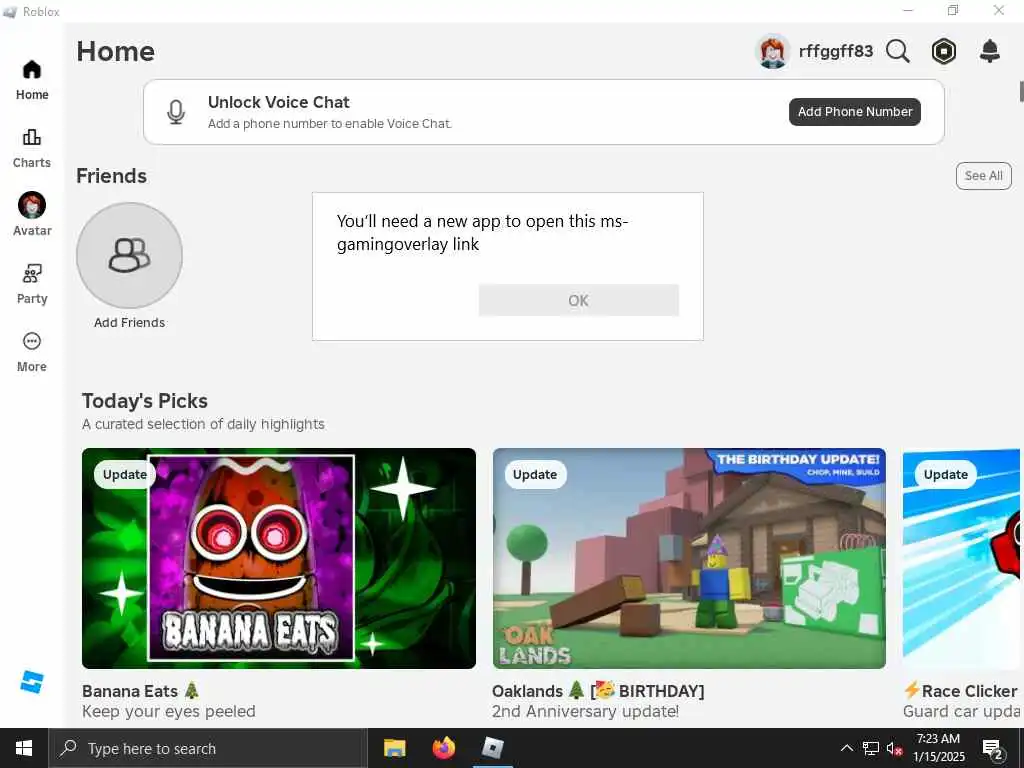1024x768 pixels.
Task: Click the Add Phone Number button
Action: [x=855, y=112]
